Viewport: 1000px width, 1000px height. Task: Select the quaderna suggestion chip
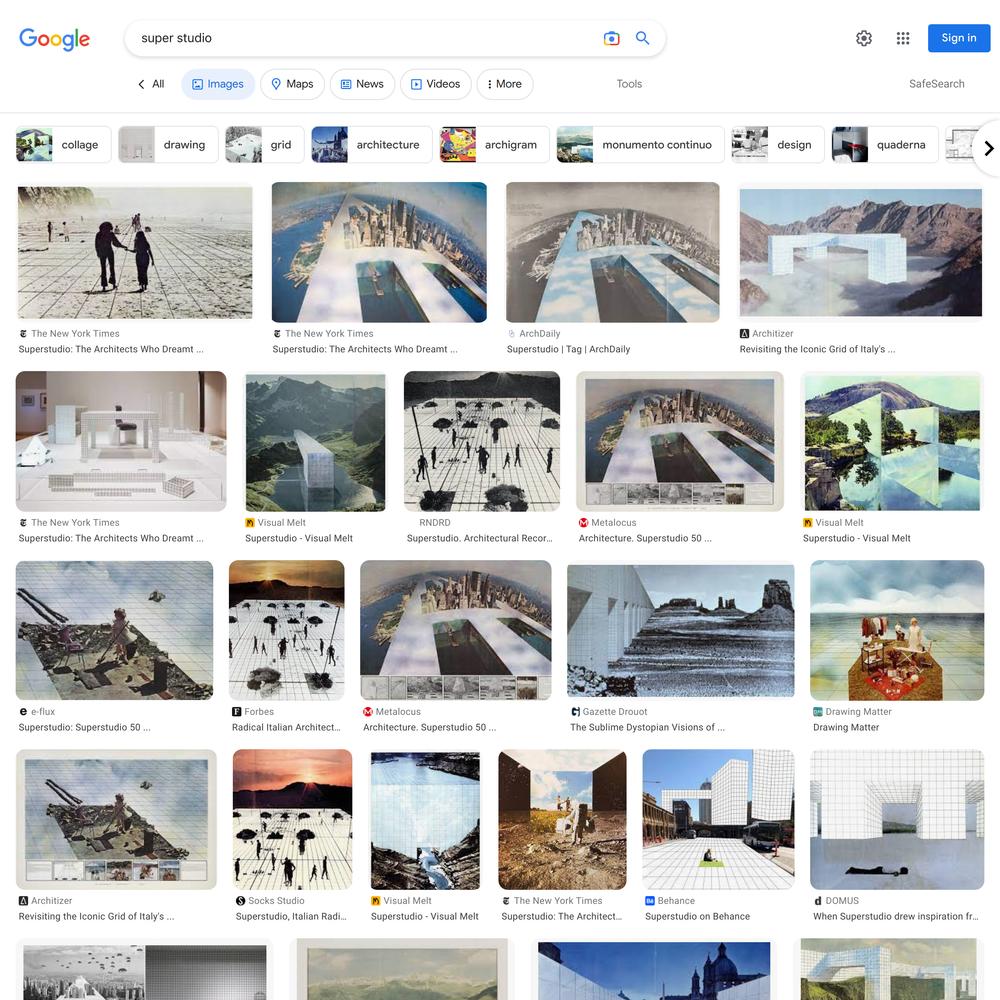(885, 145)
